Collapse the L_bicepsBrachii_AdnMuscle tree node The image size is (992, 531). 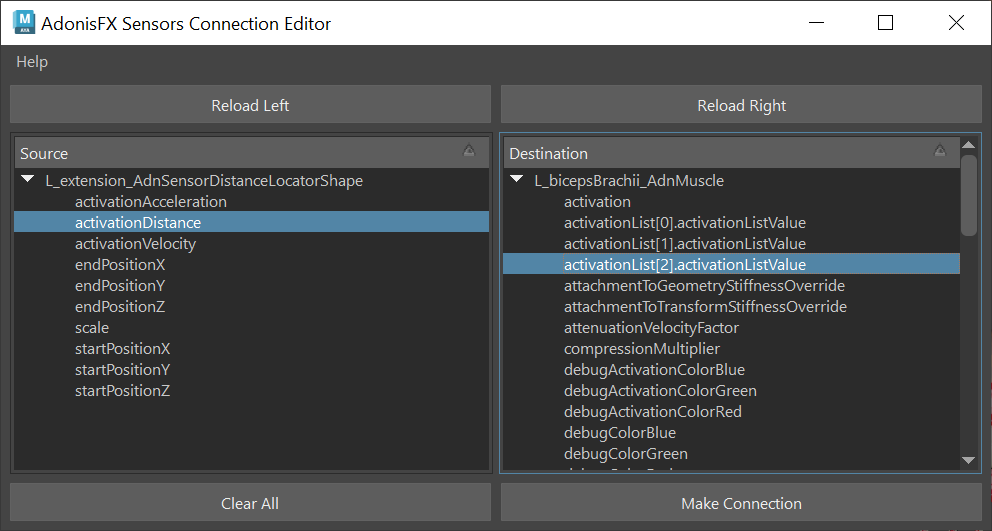[x=516, y=180]
